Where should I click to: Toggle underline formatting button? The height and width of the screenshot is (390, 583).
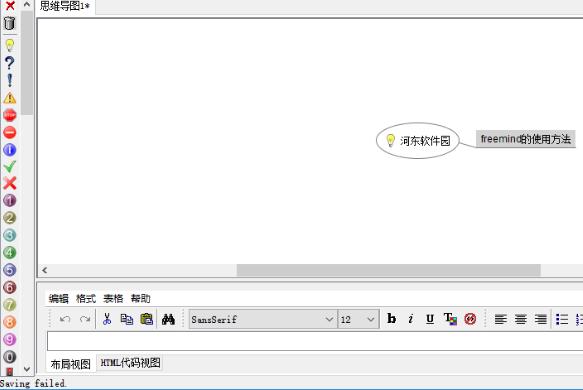coord(430,319)
